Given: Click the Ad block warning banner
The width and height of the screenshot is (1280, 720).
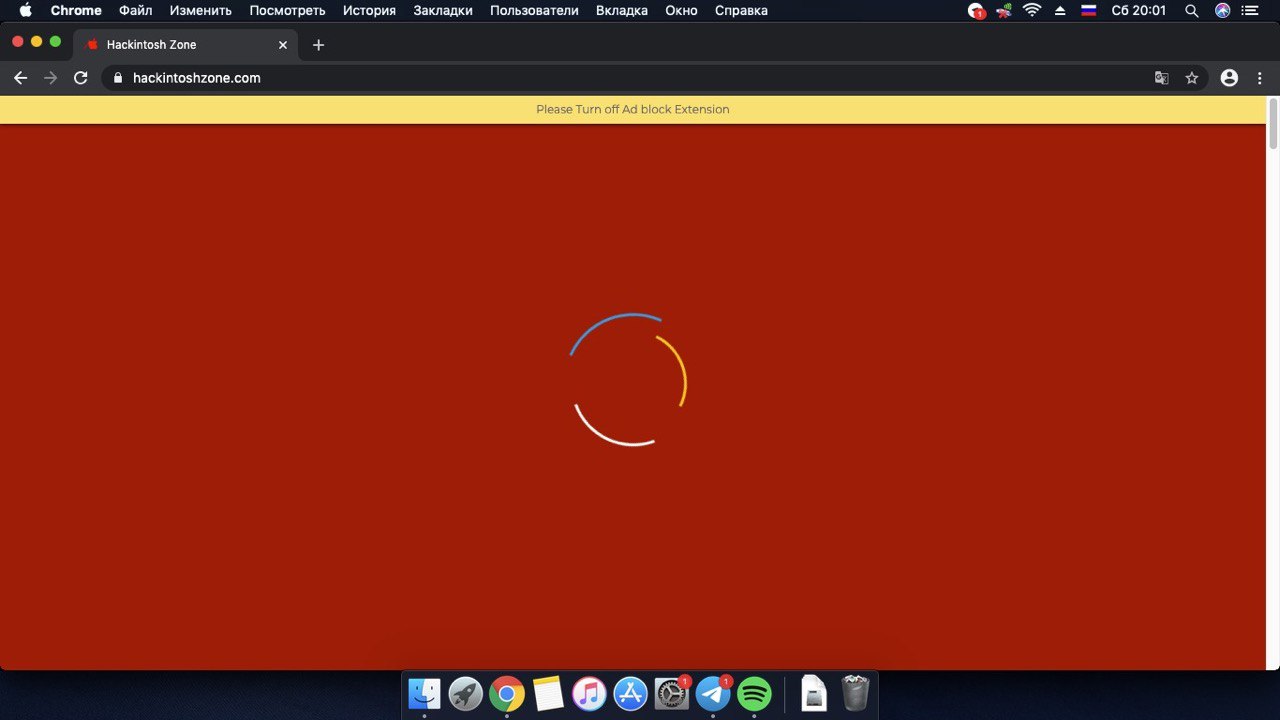Looking at the screenshot, I should coord(633,109).
